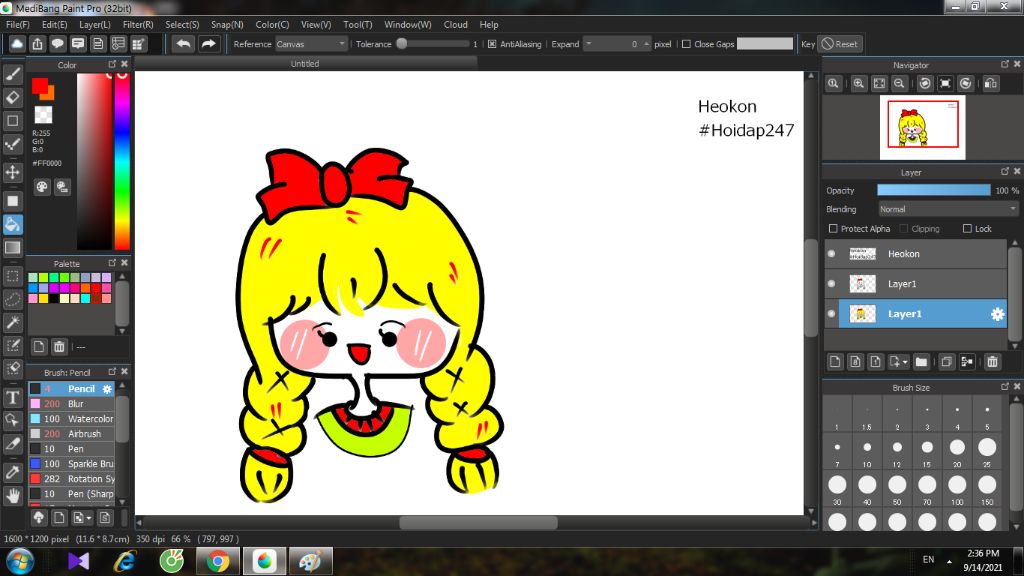Open the Expand pixel dropdown
Screen dimensions: 1024x576
(588, 44)
